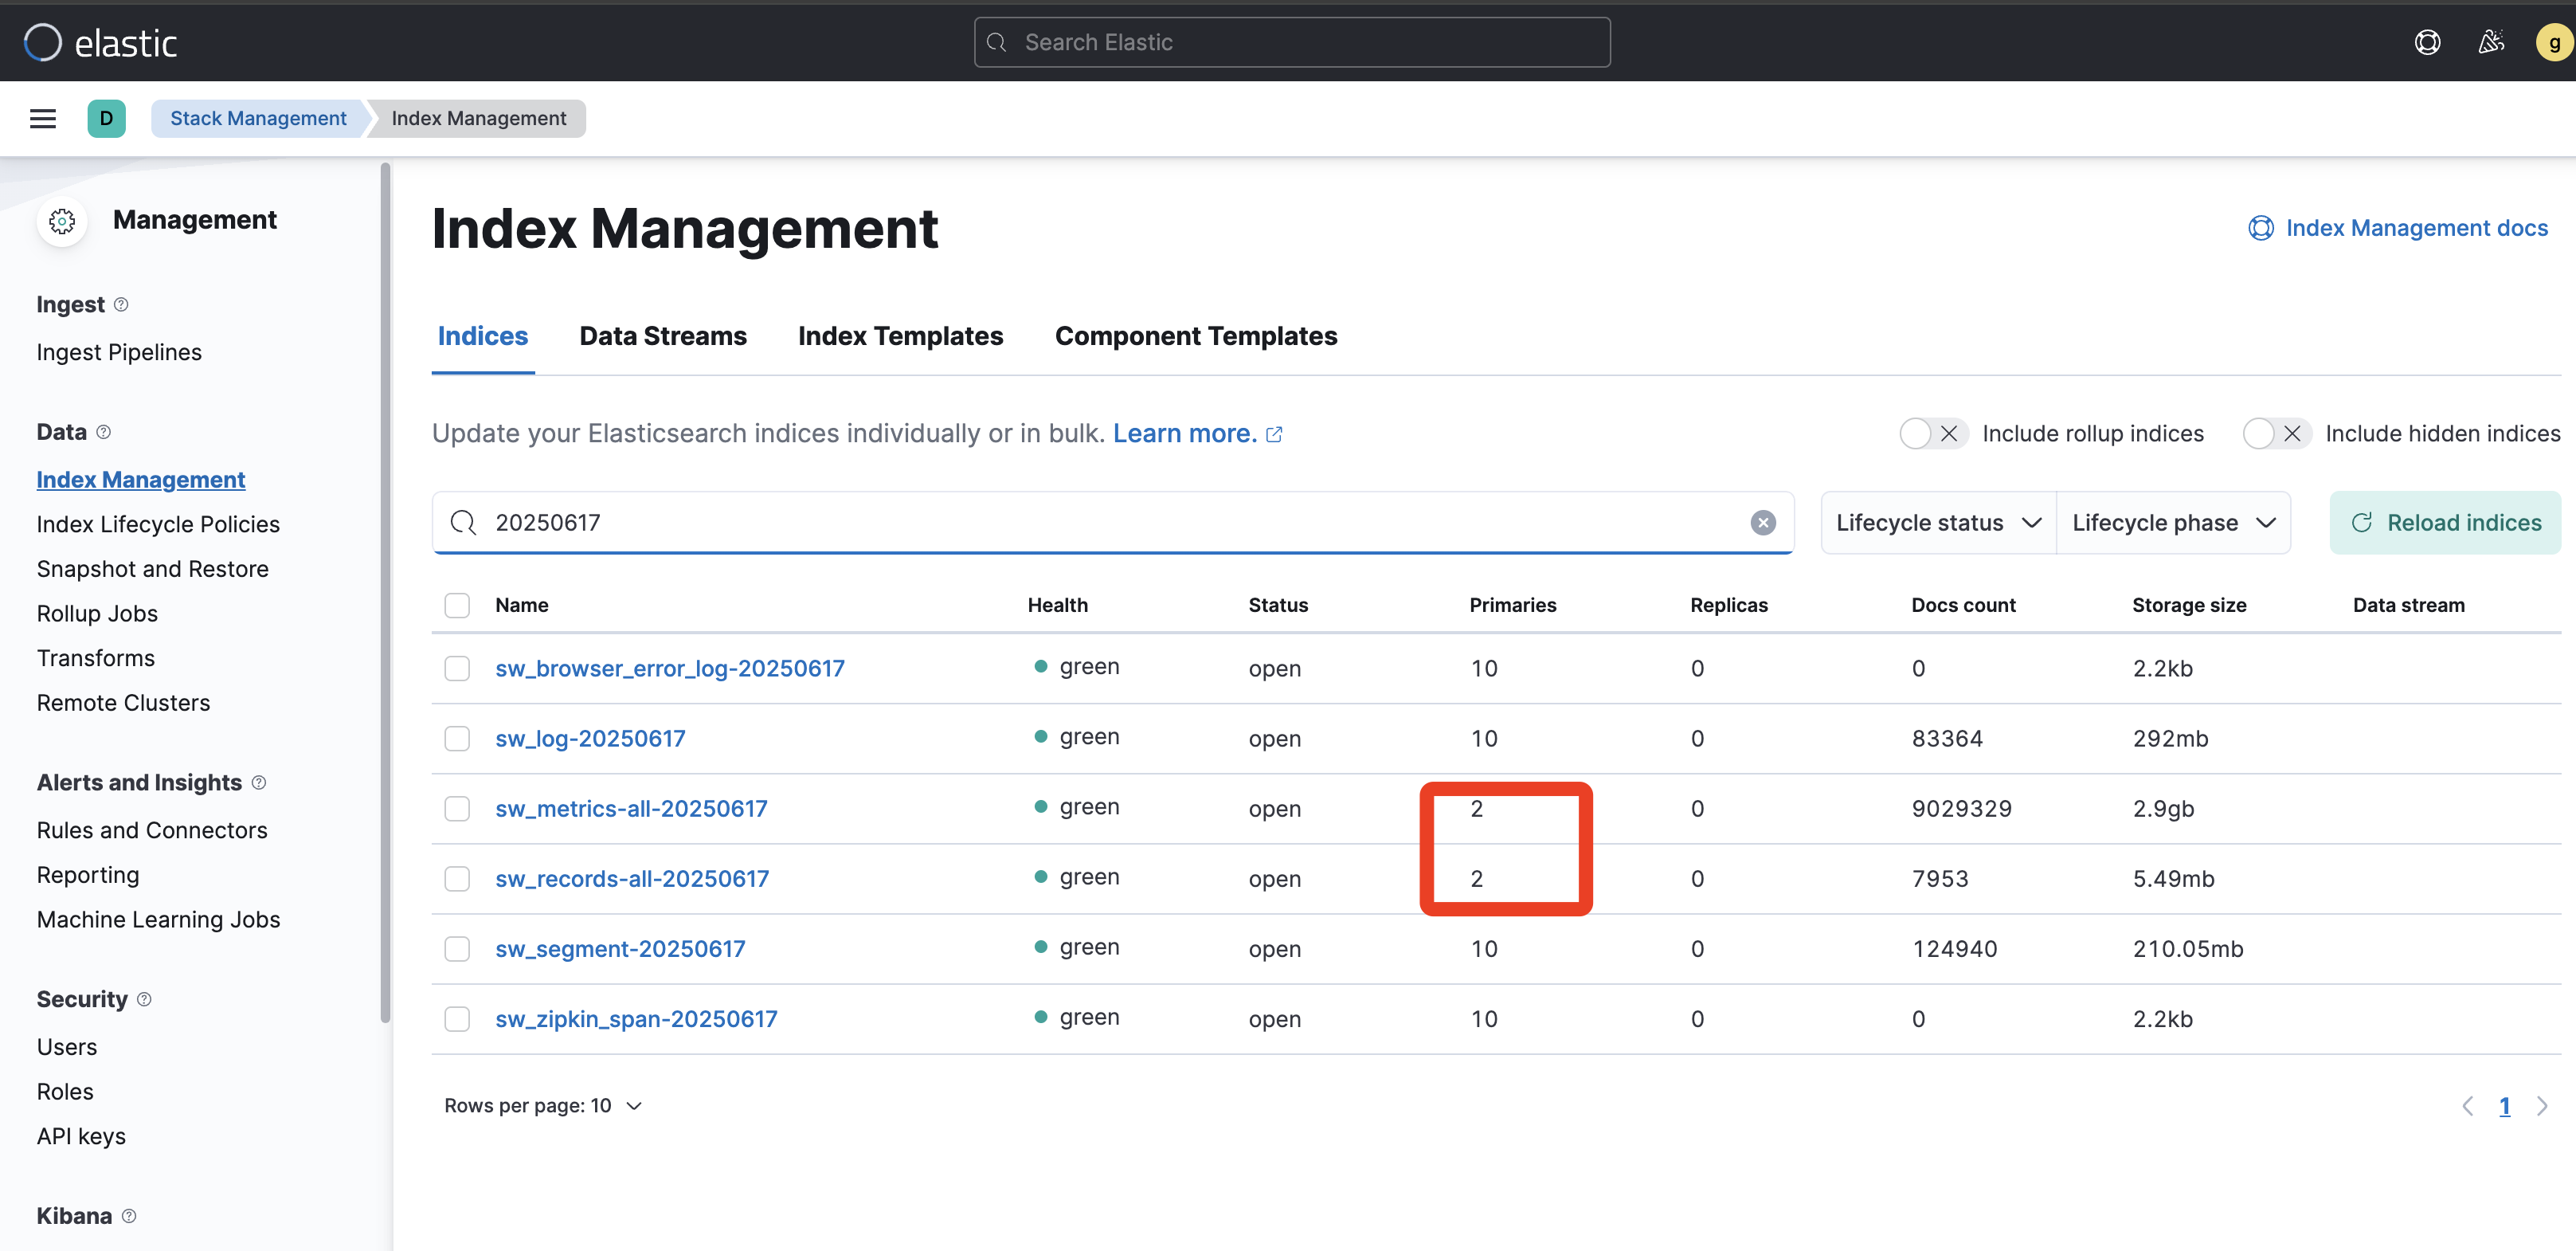Screen dimensions: 2576x1251
Task: Open Rules and Connectors in sidebar
Action: pyautogui.click(x=152, y=830)
